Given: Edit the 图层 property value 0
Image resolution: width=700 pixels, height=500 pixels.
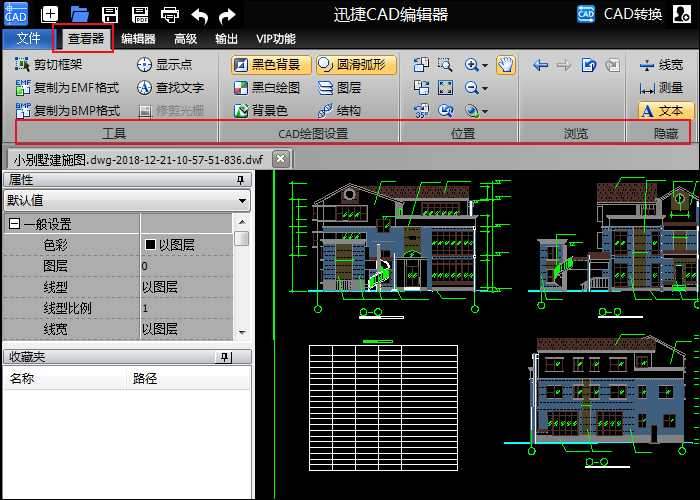Looking at the screenshot, I should 187,266.
